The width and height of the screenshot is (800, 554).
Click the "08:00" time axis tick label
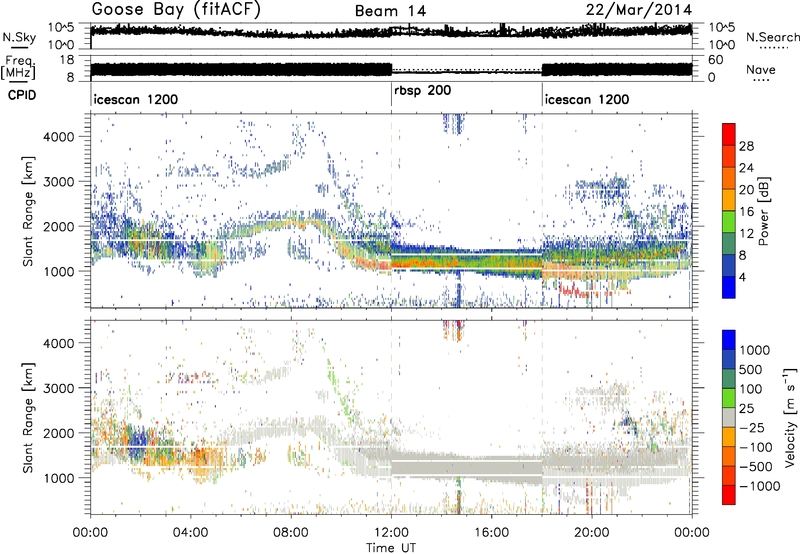pos(291,533)
